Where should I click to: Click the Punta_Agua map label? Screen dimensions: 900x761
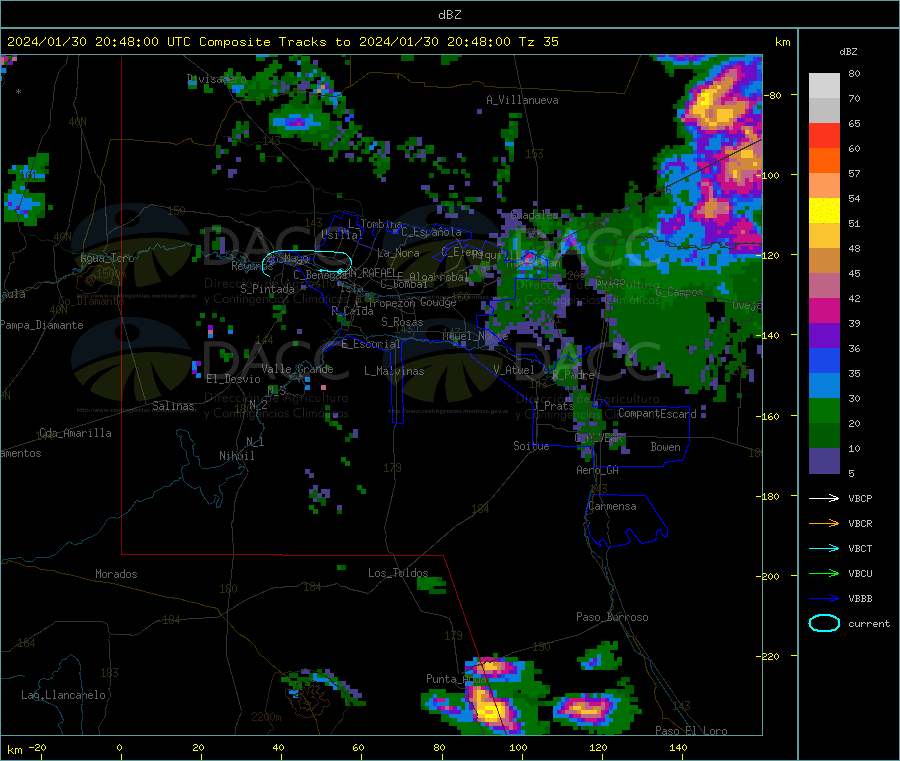coord(456,679)
